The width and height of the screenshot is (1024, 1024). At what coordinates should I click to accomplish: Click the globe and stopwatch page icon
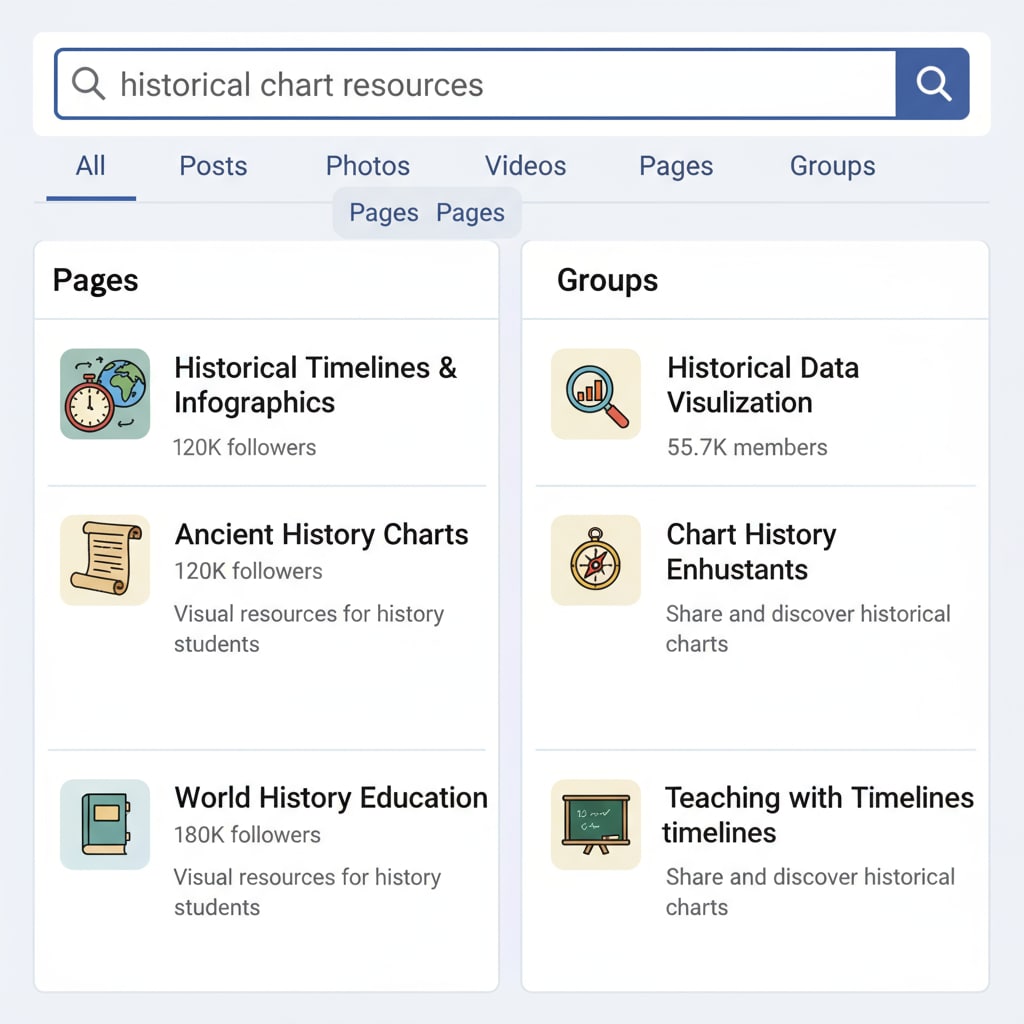tap(105, 394)
